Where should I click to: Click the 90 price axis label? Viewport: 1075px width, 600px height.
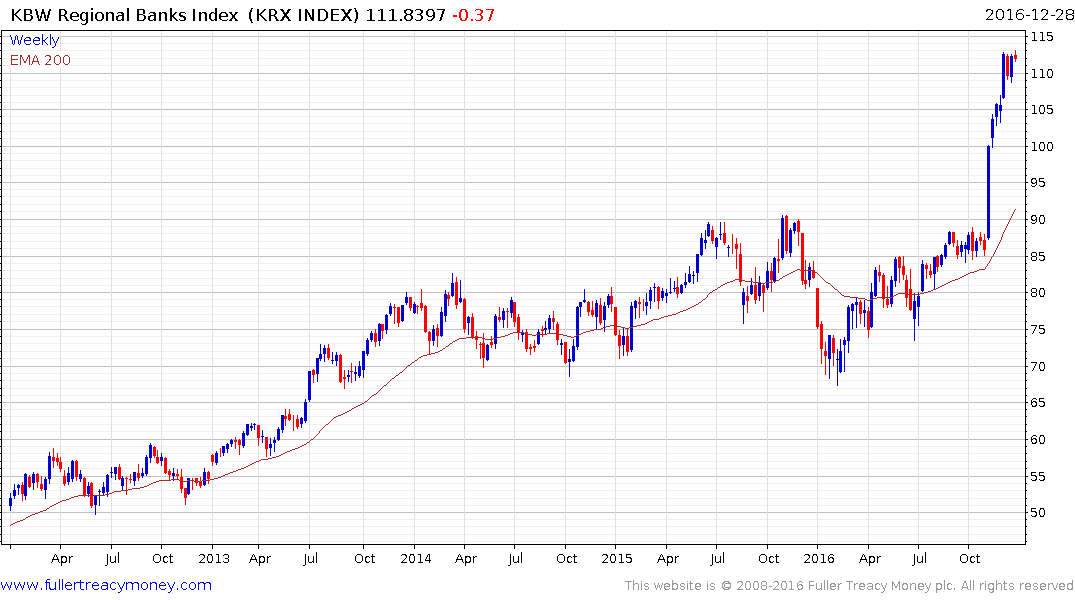click(x=1038, y=219)
